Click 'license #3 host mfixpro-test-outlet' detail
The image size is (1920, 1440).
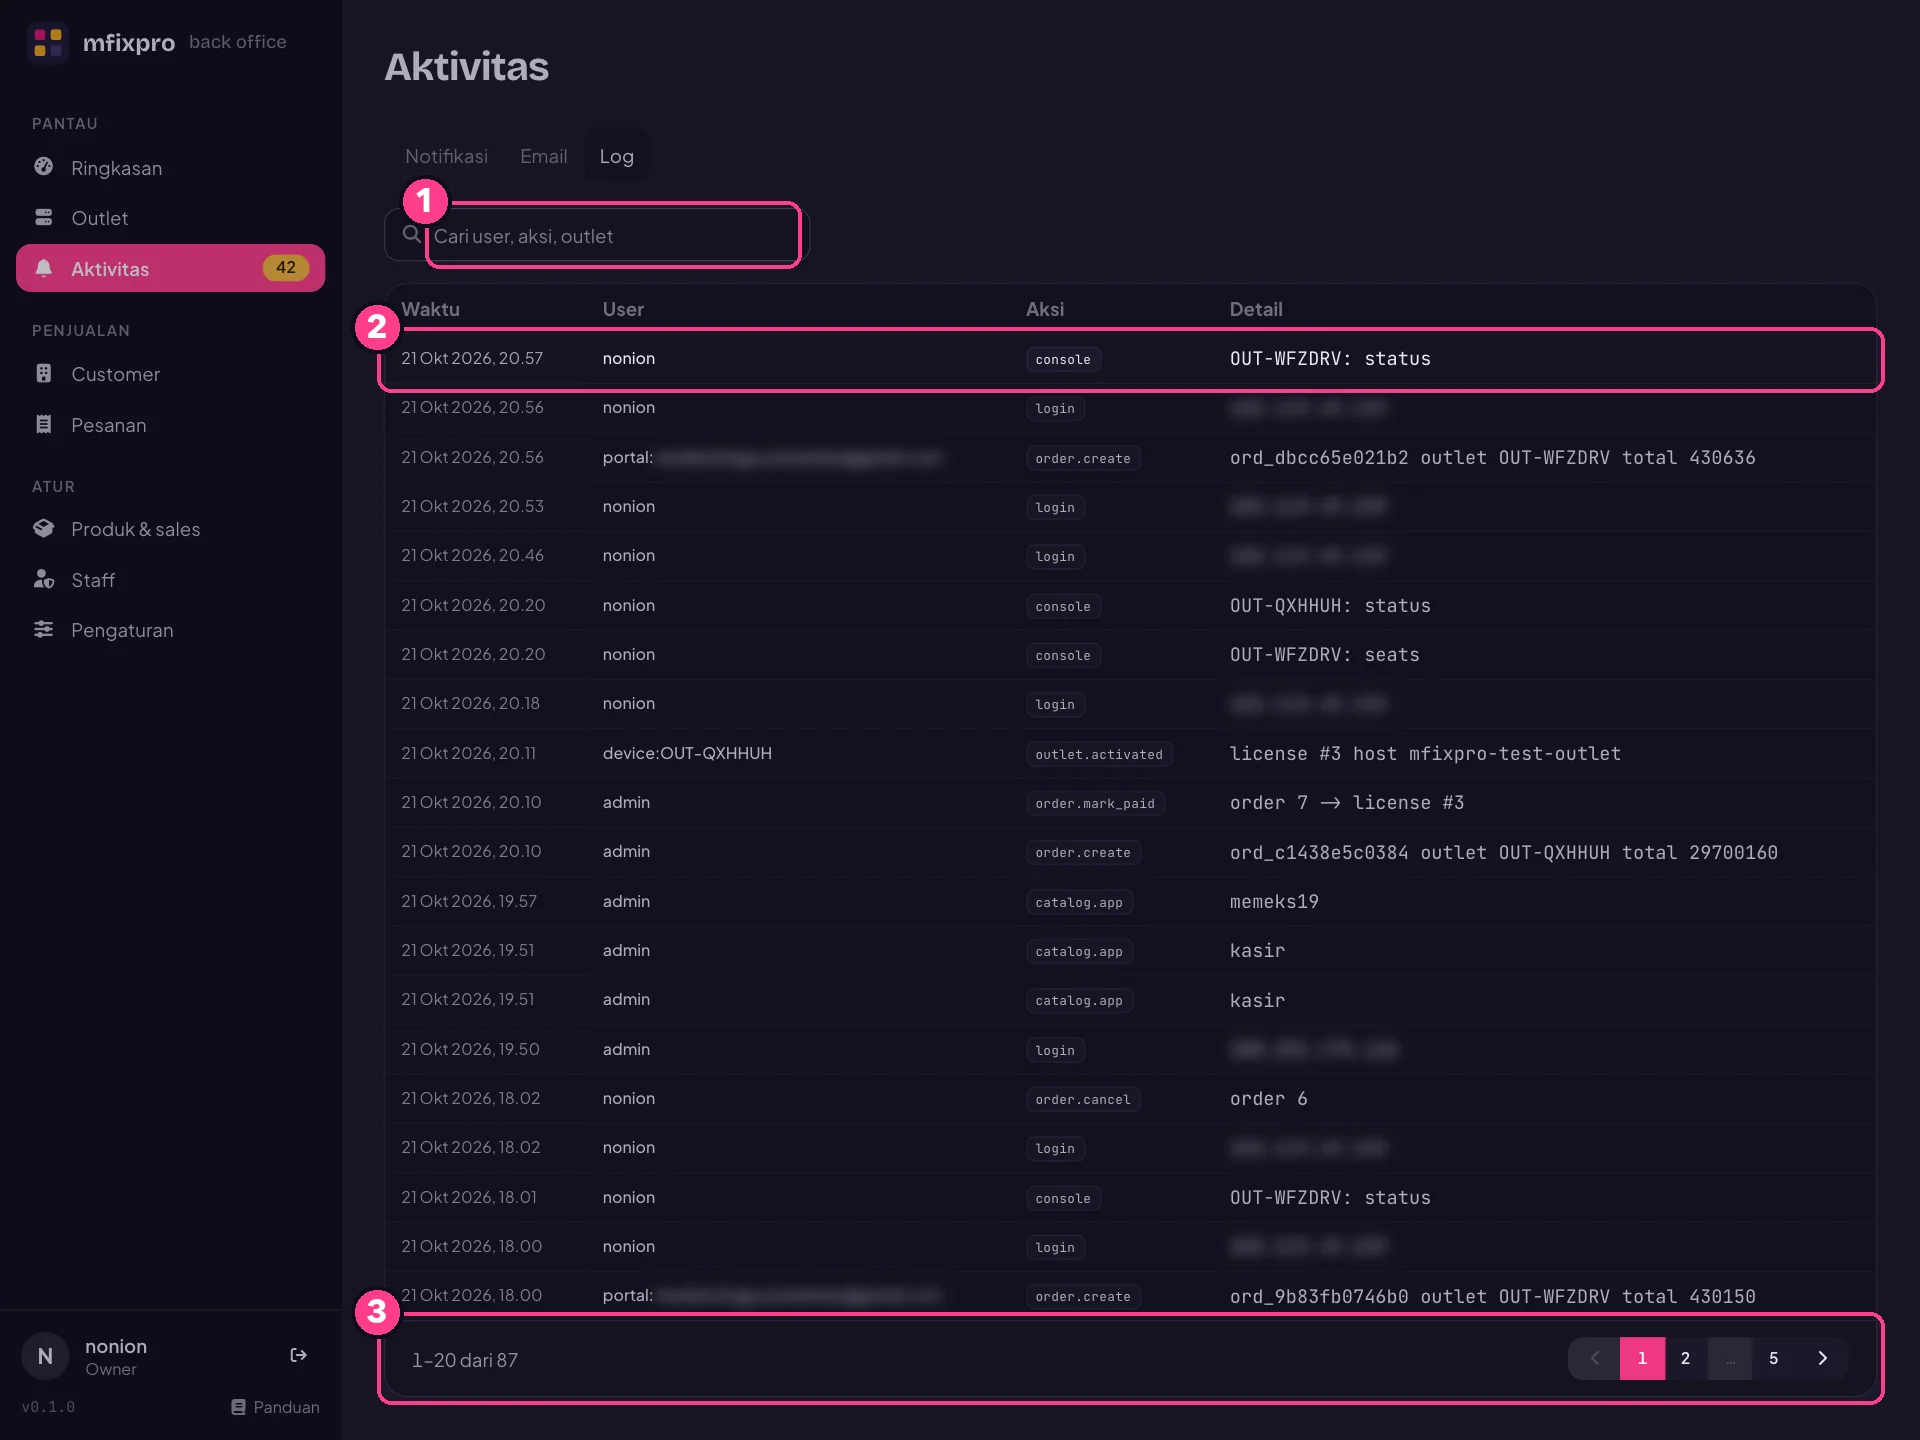[x=1425, y=753]
